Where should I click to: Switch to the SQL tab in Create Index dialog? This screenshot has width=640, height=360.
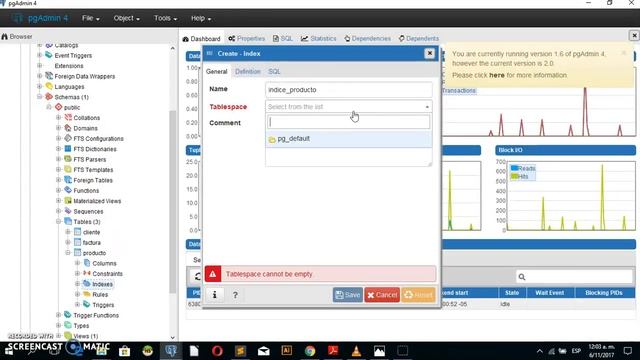coord(274,71)
